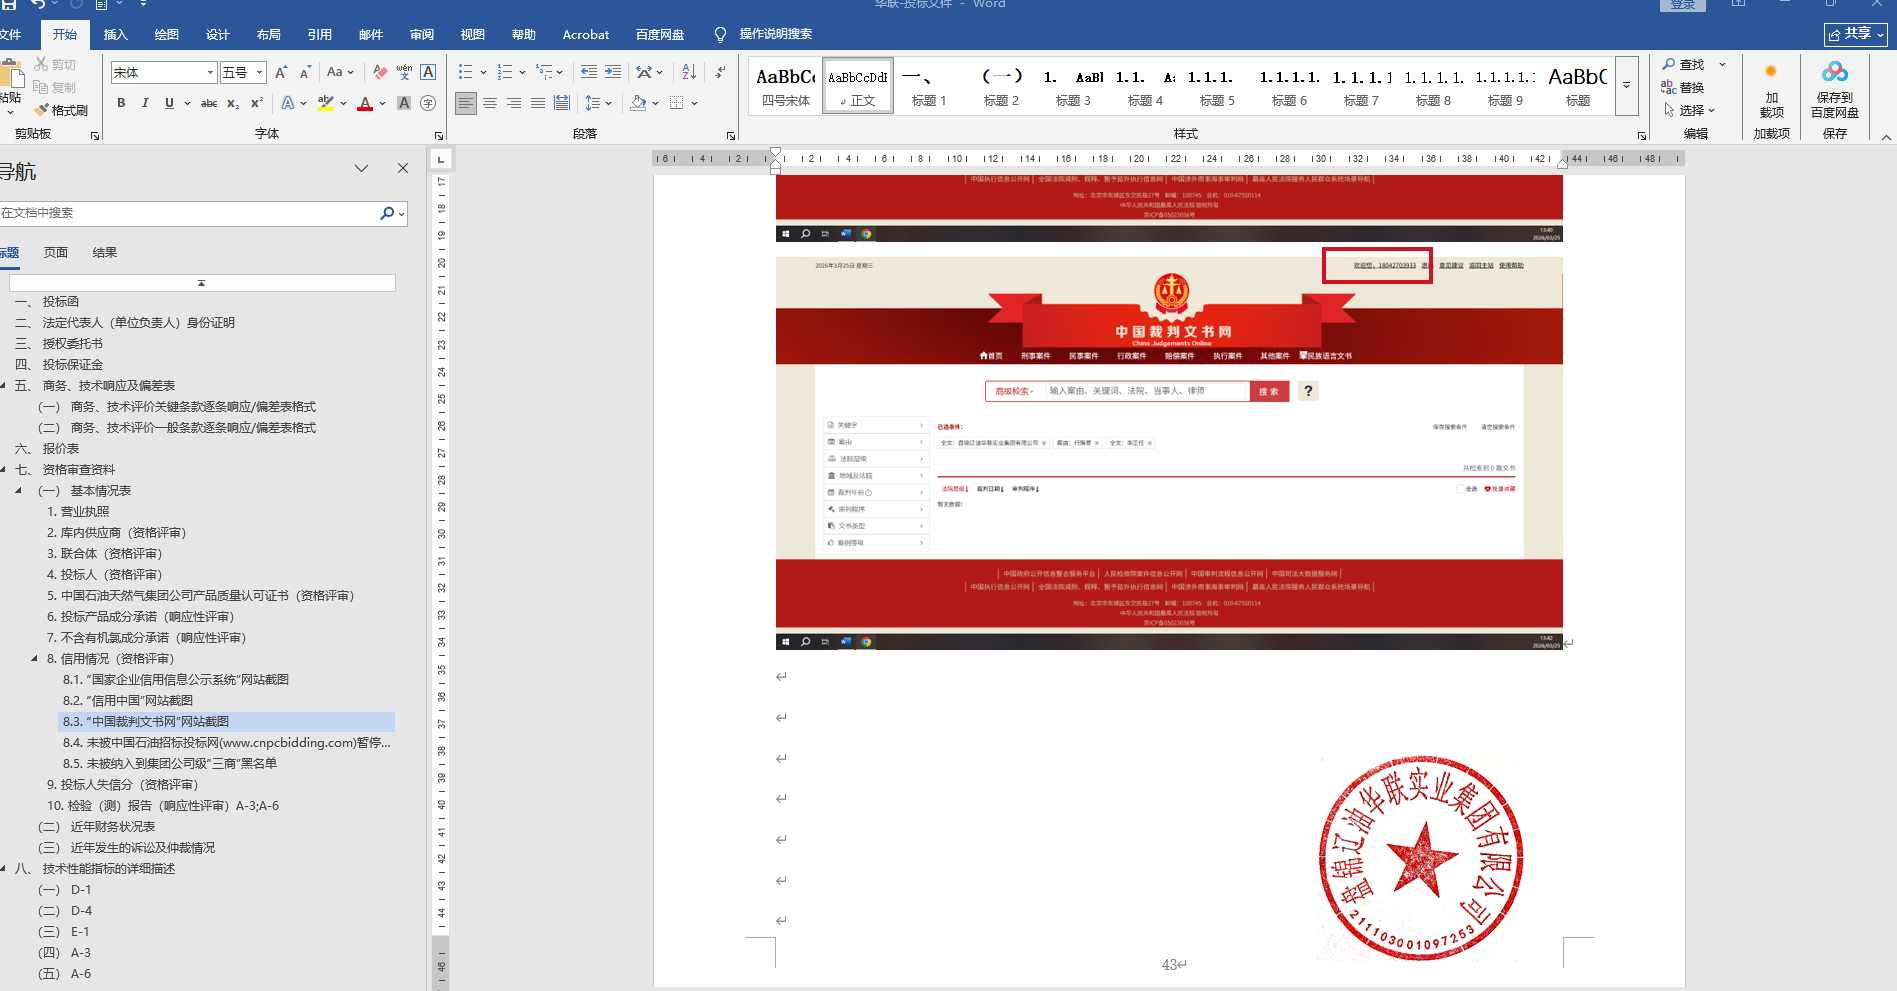The height and width of the screenshot is (991, 1897).
Task: Click the Share (共享) button
Action: coord(1856,34)
